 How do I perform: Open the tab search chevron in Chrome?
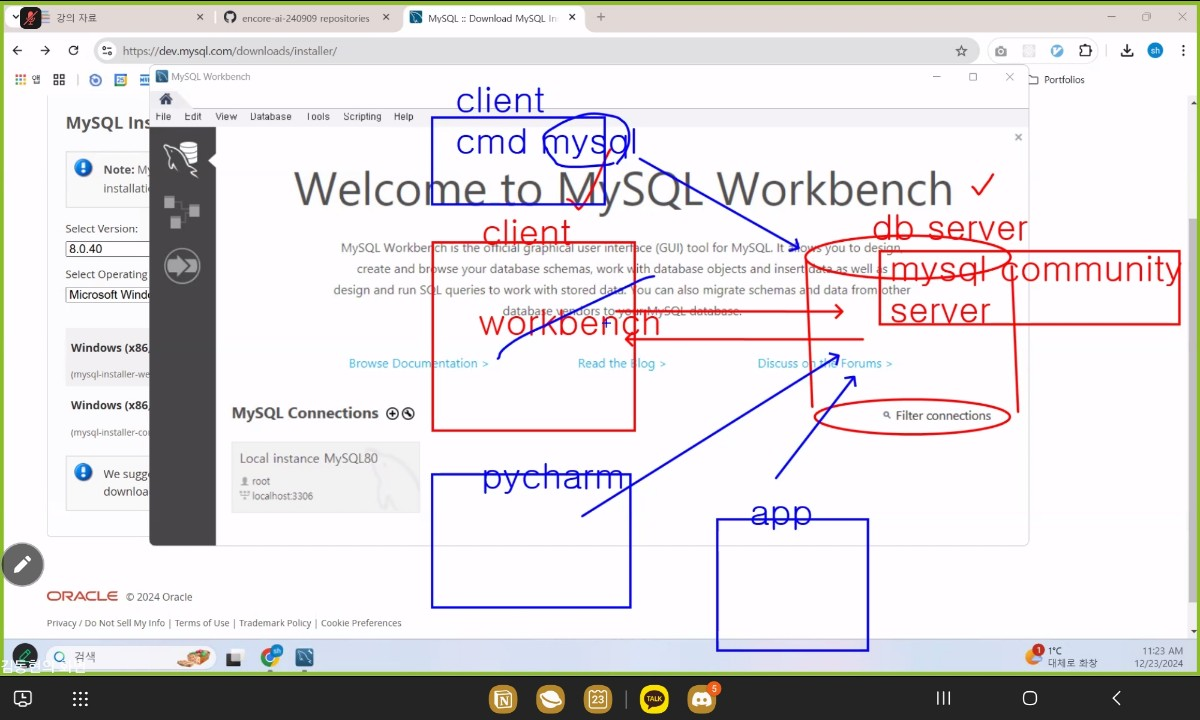click(15, 17)
